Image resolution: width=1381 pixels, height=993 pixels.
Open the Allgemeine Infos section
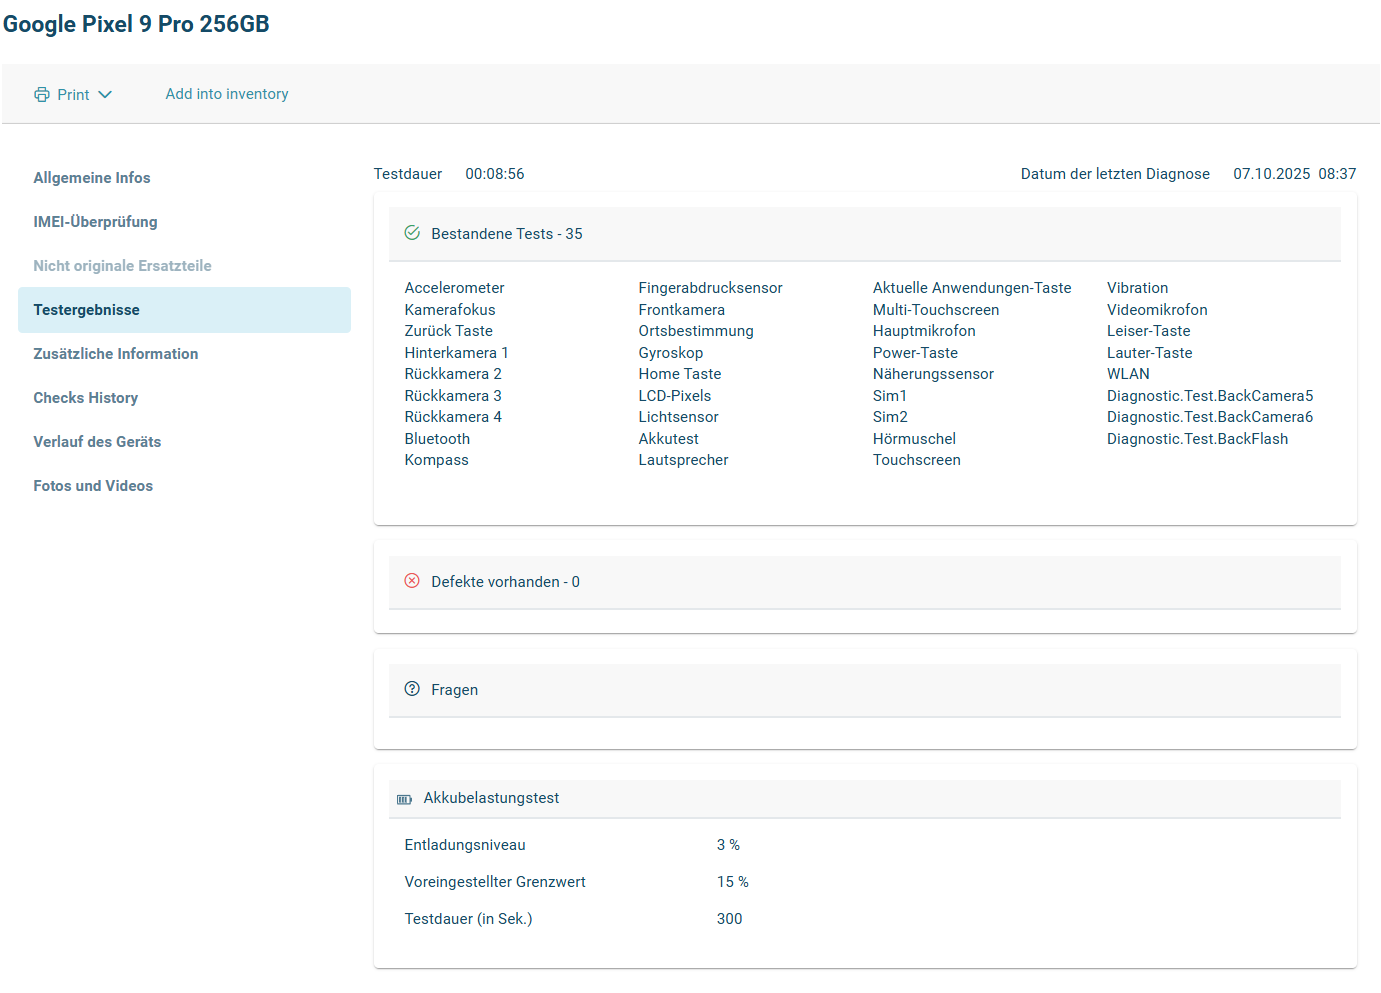92,178
